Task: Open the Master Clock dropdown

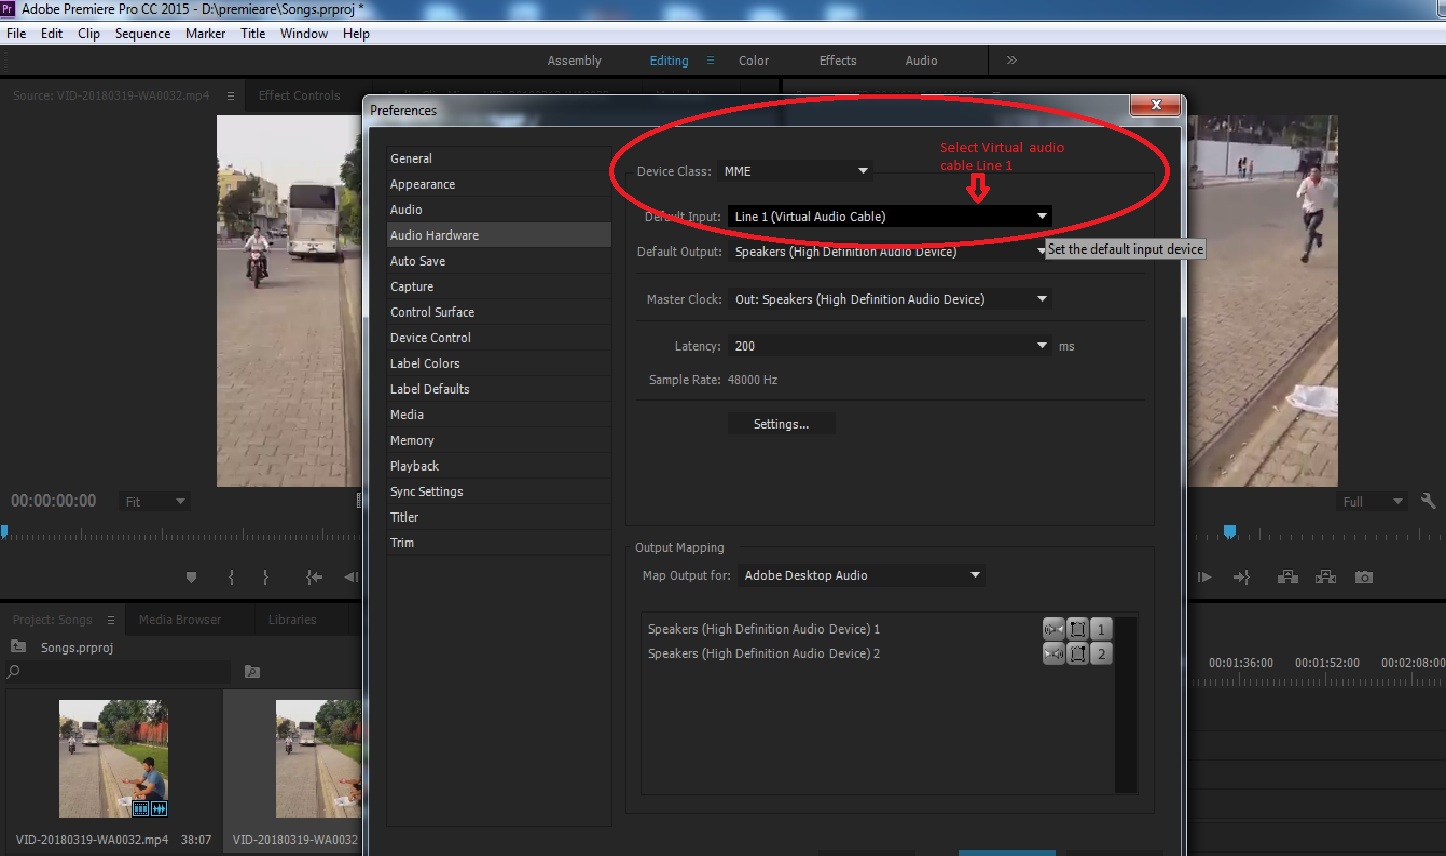Action: (889, 299)
